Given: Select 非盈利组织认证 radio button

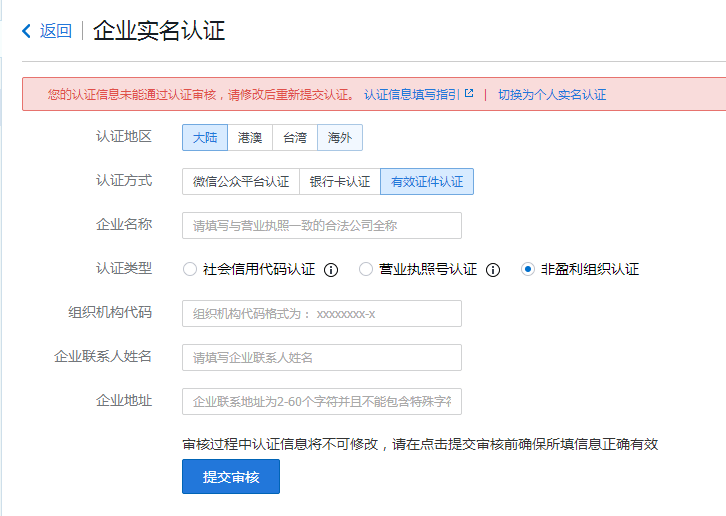Looking at the screenshot, I should (528, 270).
